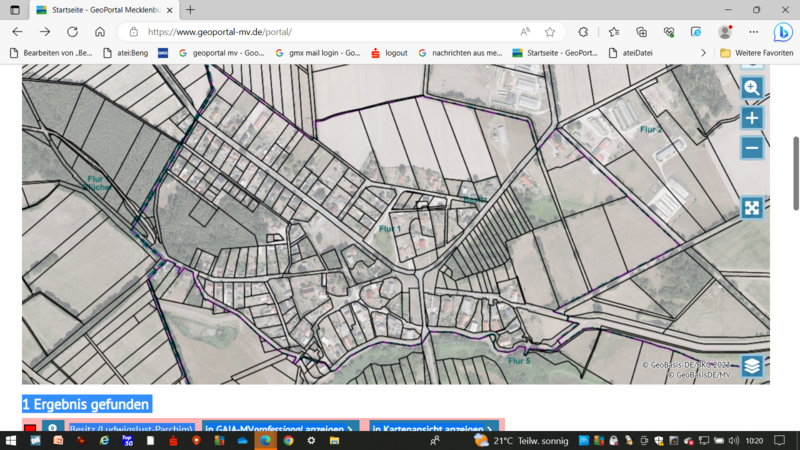Open Google Chrome from the taskbar
The image size is (800, 450).
(x=289, y=441)
